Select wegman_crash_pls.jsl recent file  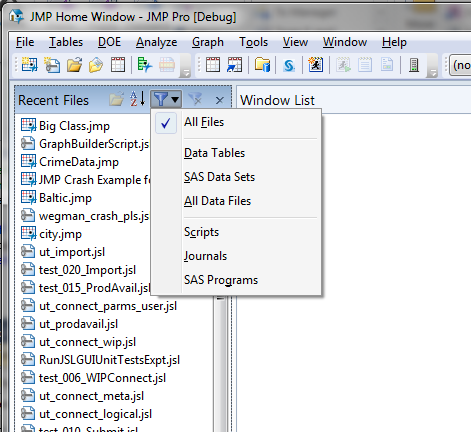tap(85, 216)
